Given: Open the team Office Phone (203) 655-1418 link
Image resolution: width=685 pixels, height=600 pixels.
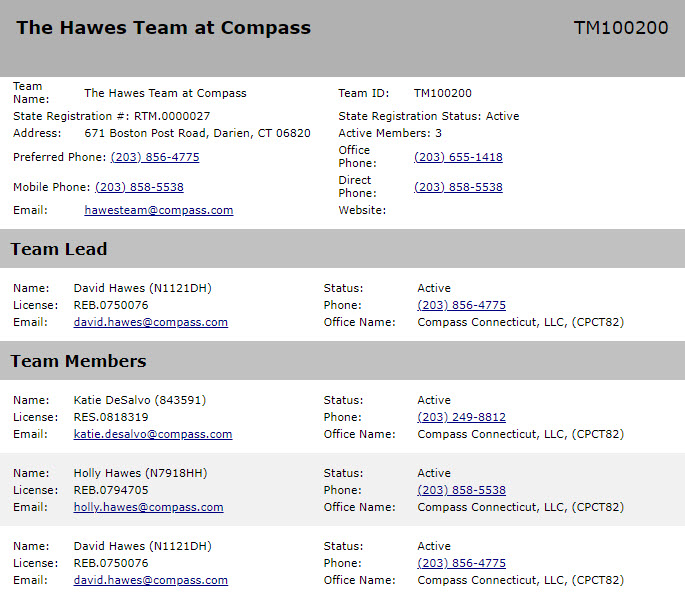Looking at the screenshot, I should (x=458, y=157).
